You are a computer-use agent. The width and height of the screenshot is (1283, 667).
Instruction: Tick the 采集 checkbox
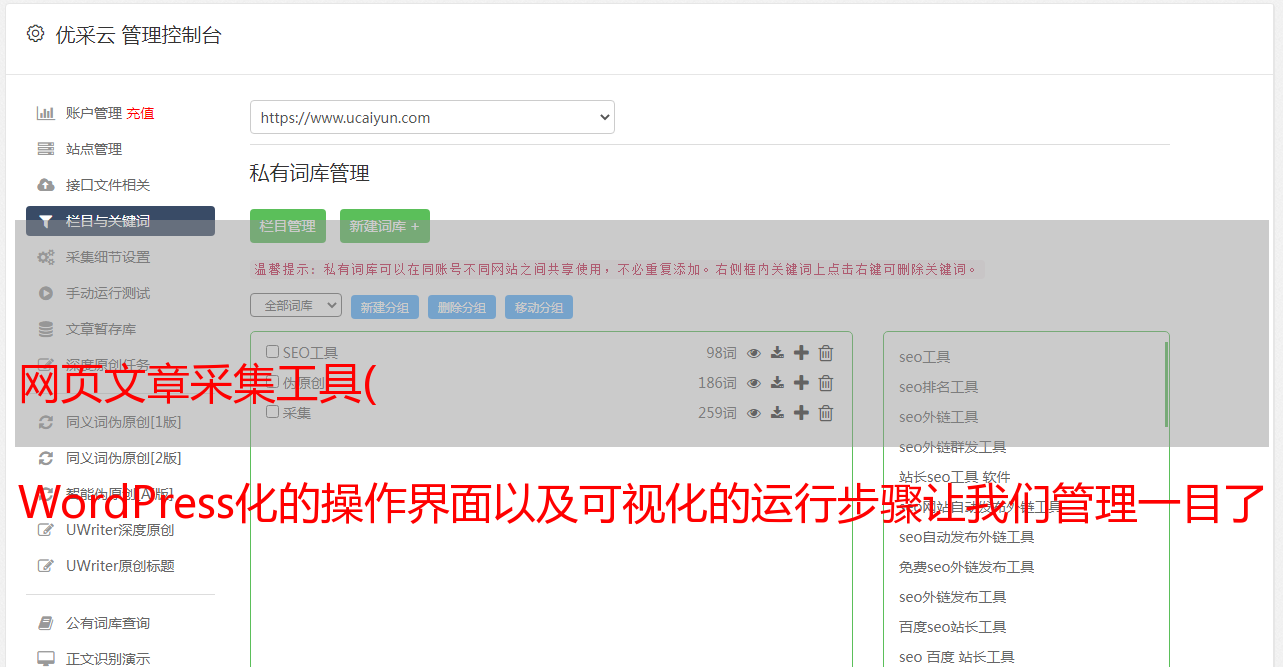273,412
